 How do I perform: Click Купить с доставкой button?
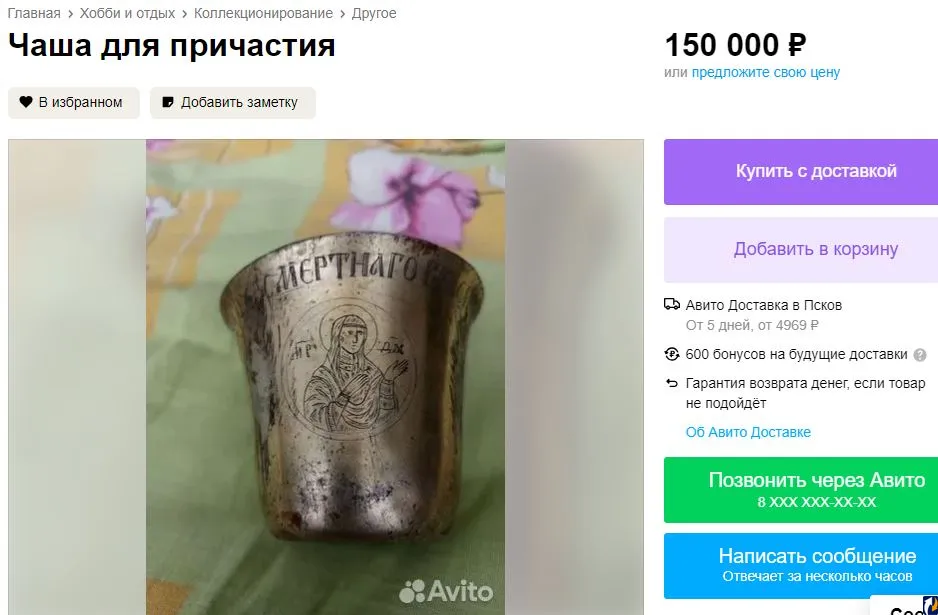(x=801, y=172)
